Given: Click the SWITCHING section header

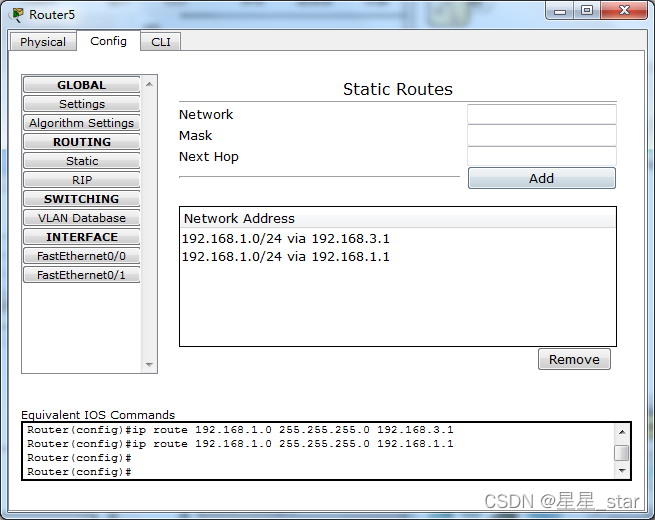Looking at the screenshot, I should [x=81, y=199].
